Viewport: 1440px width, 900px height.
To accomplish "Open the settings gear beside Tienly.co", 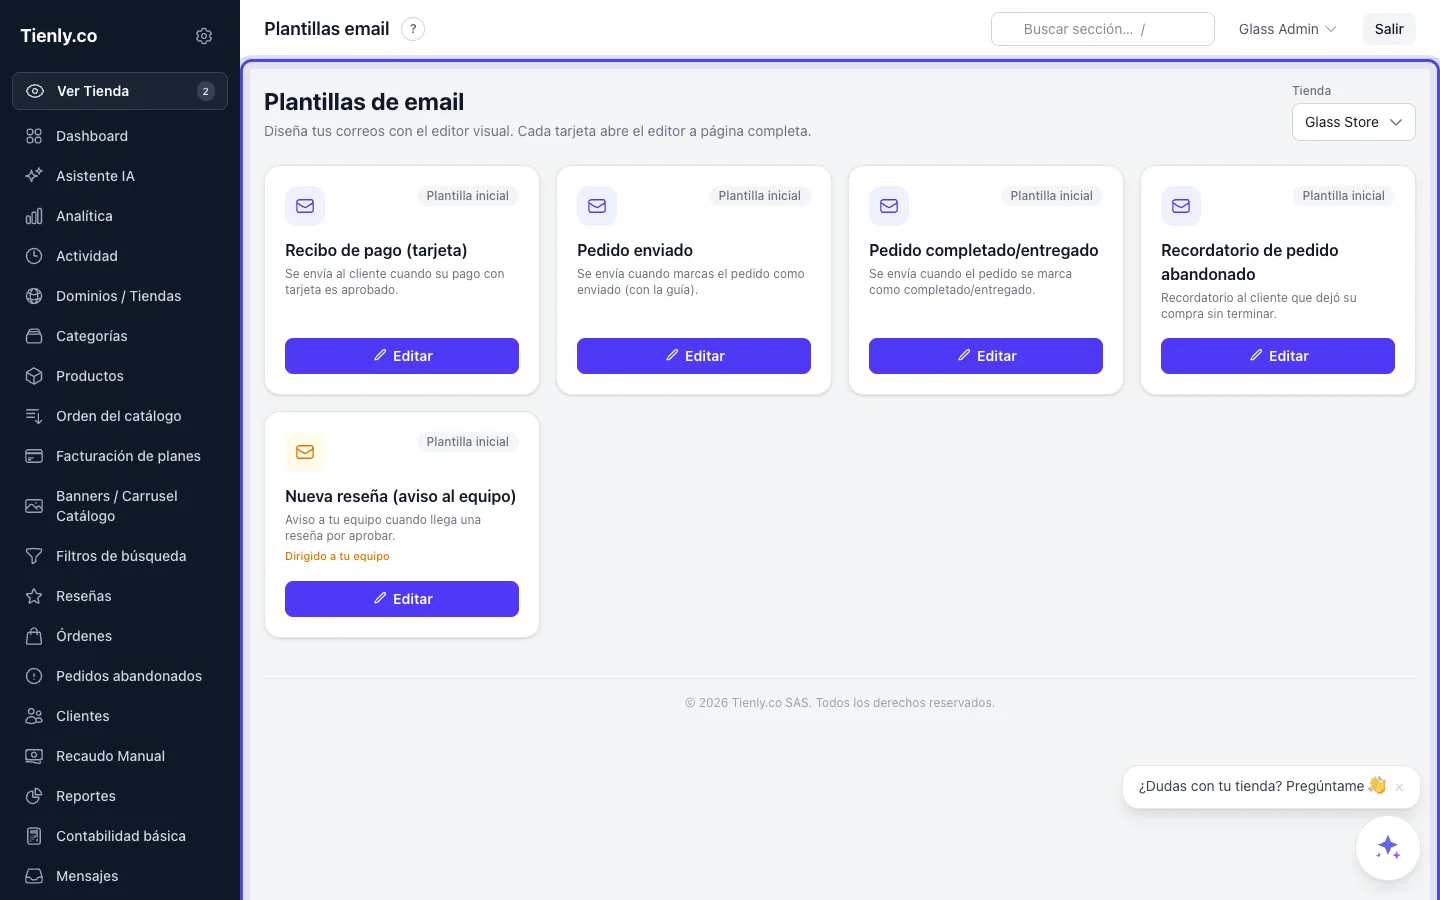I will coord(204,36).
